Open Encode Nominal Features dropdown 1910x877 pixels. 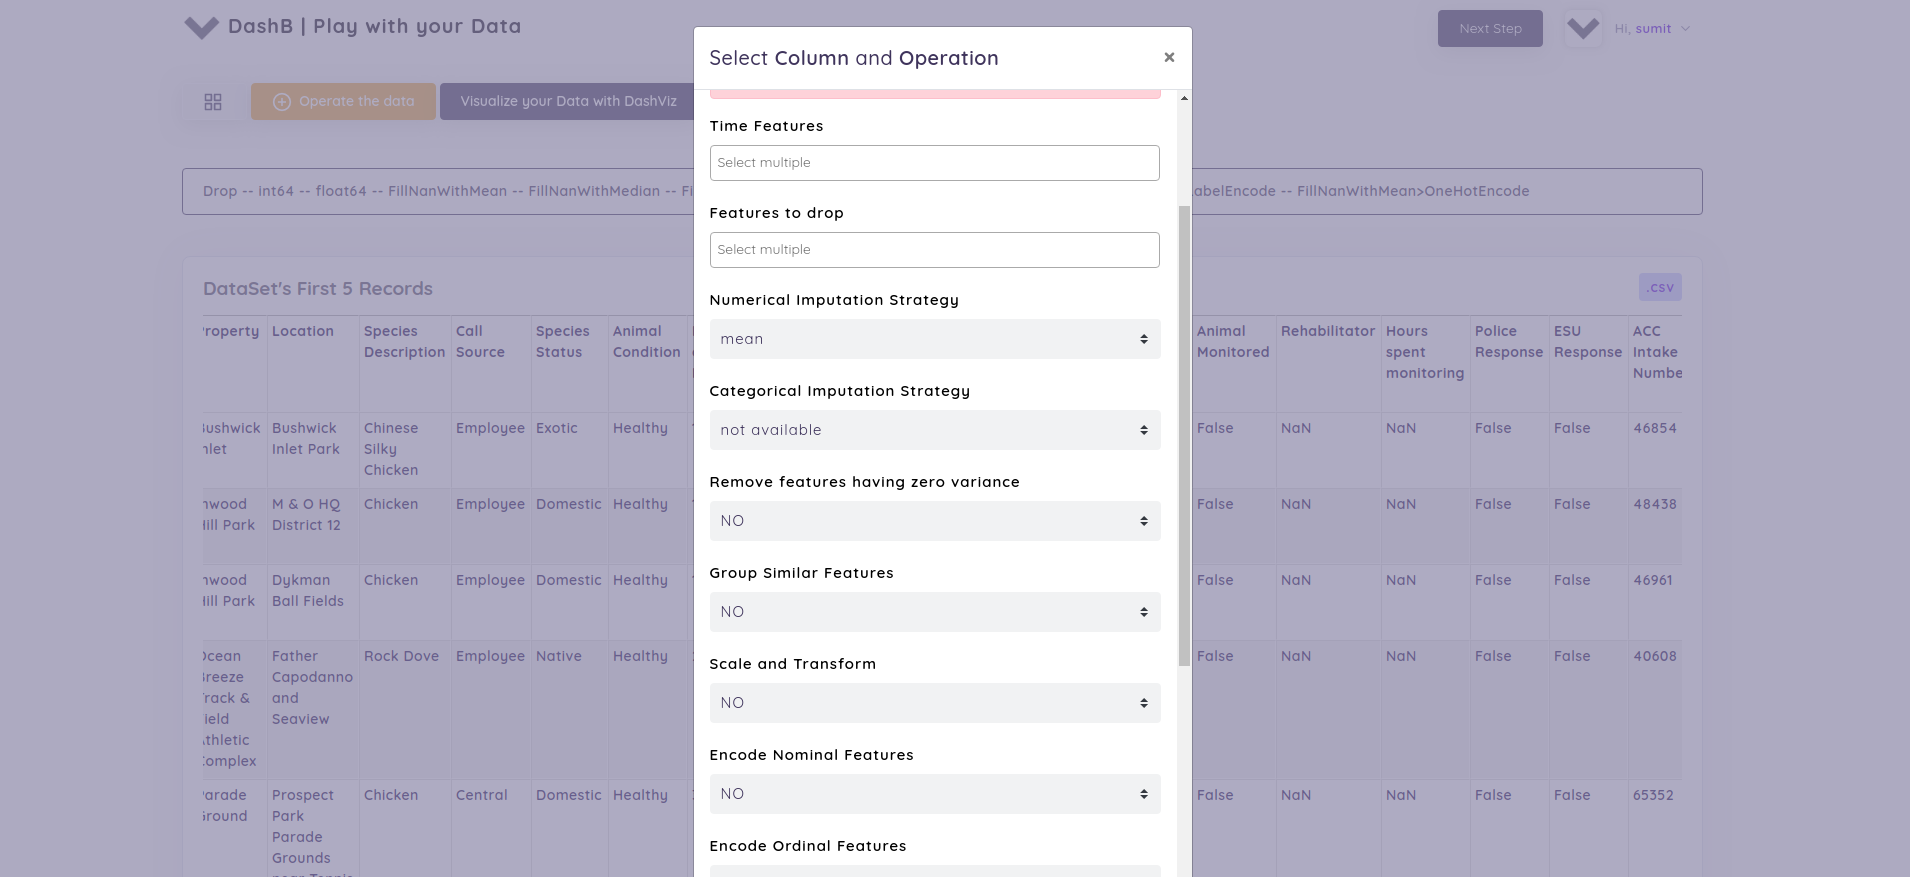click(x=934, y=794)
